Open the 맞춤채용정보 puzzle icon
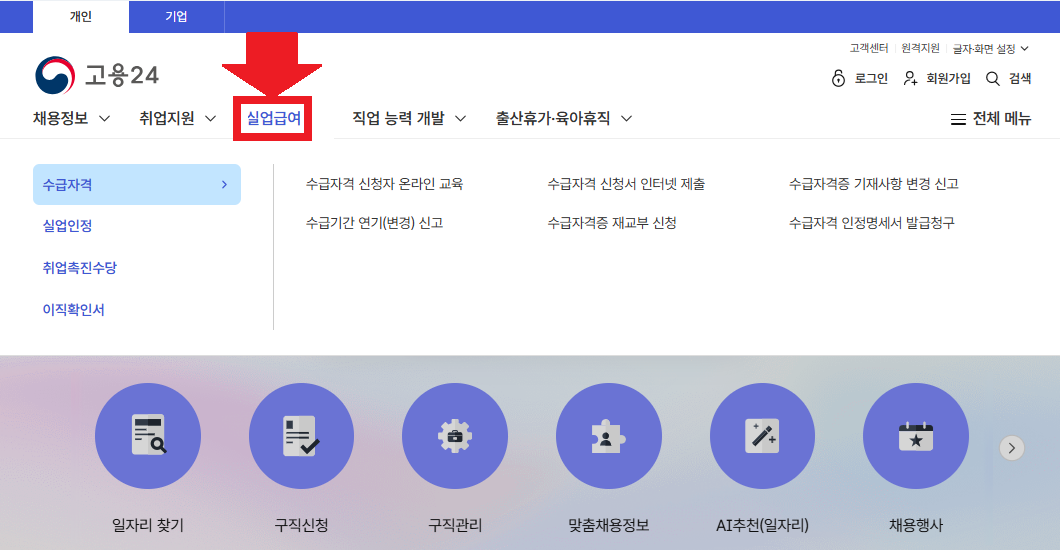1060x550 pixels. coord(608,436)
